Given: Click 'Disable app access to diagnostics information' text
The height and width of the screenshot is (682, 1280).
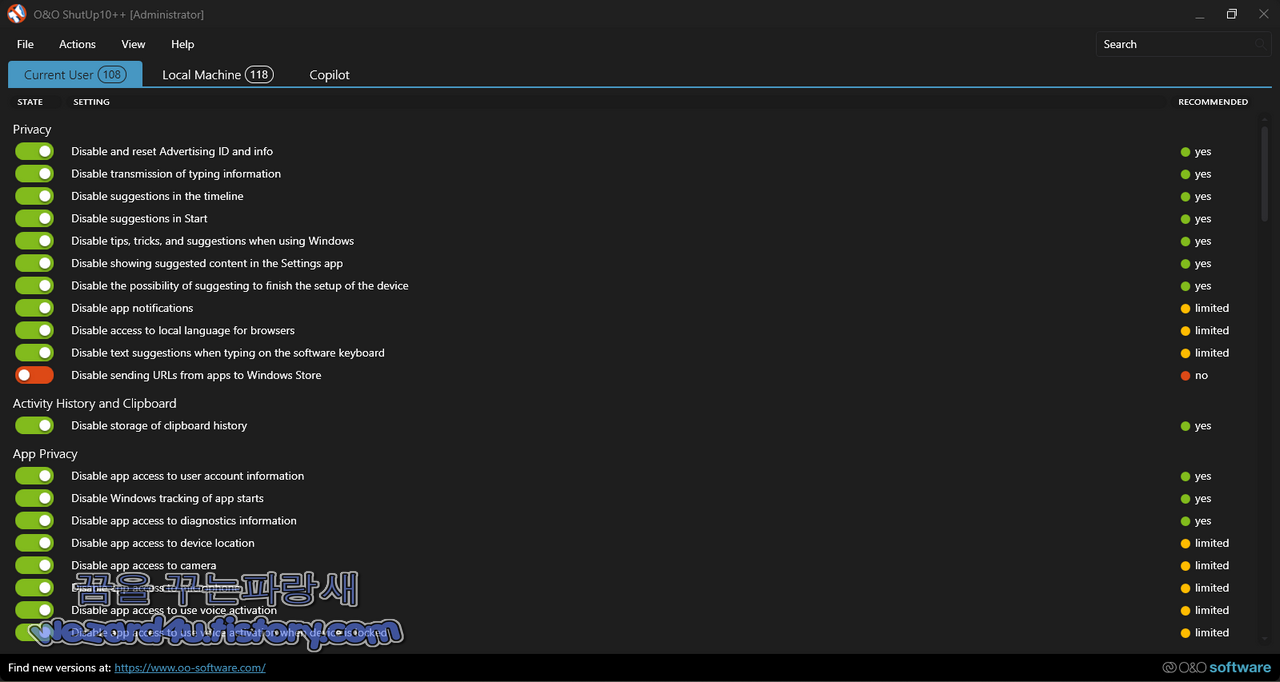Looking at the screenshot, I should tap(184, 520).
